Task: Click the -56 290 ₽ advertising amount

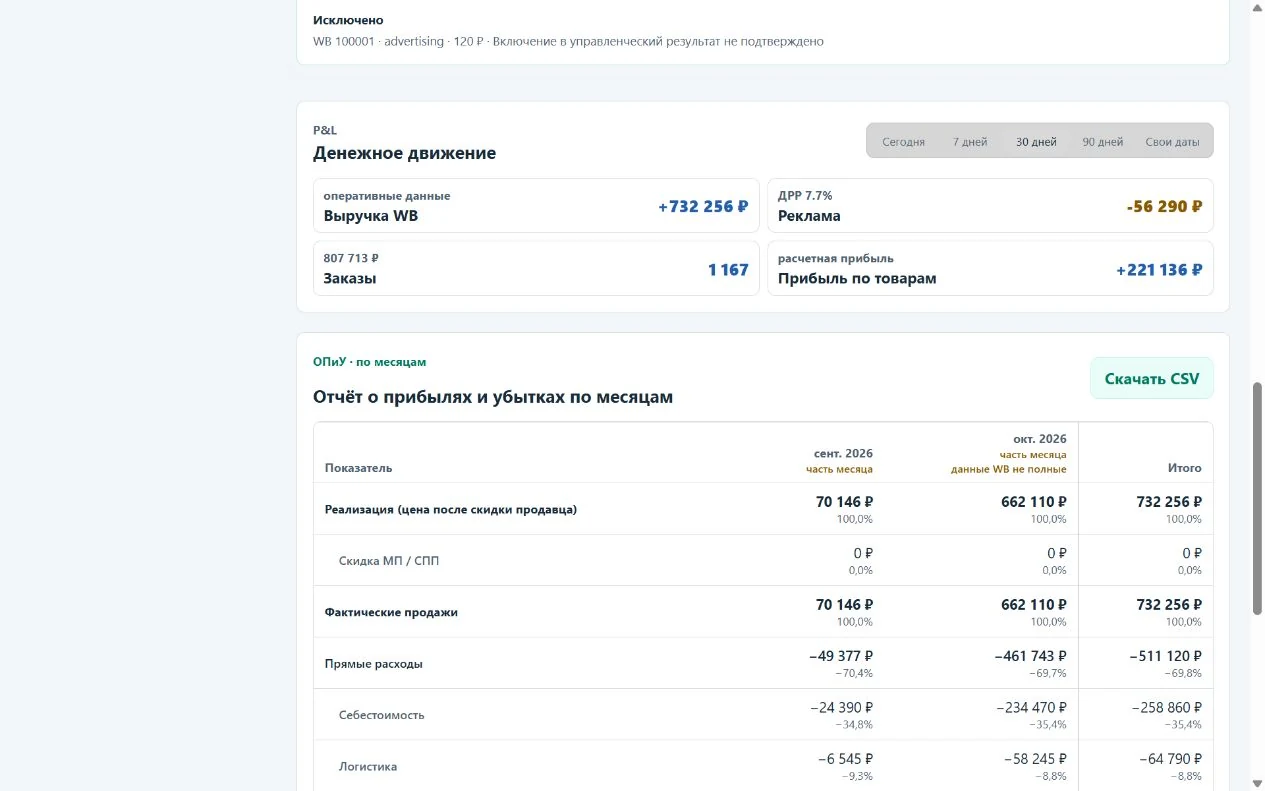Action: (1164, 207)
